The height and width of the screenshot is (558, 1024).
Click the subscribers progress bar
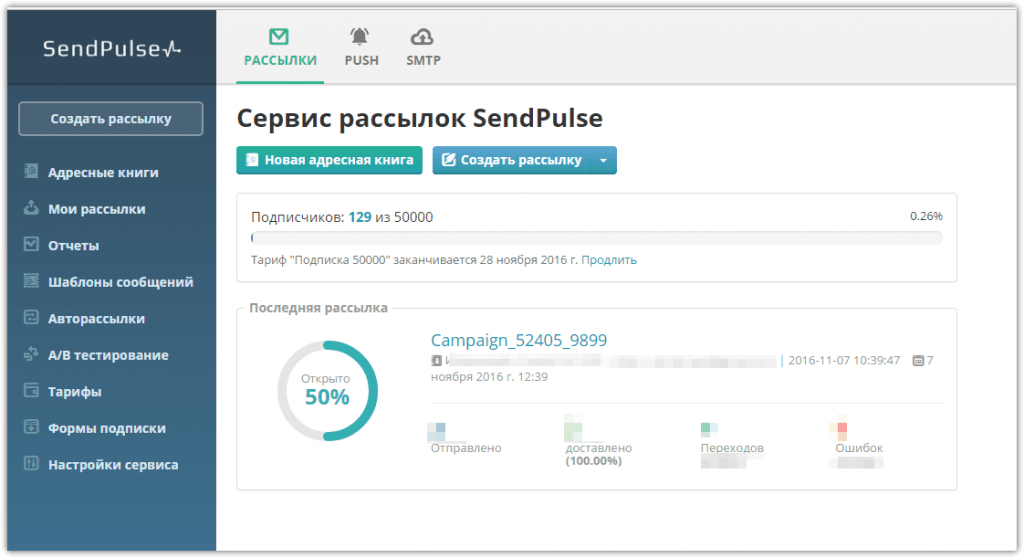point(597,238)
